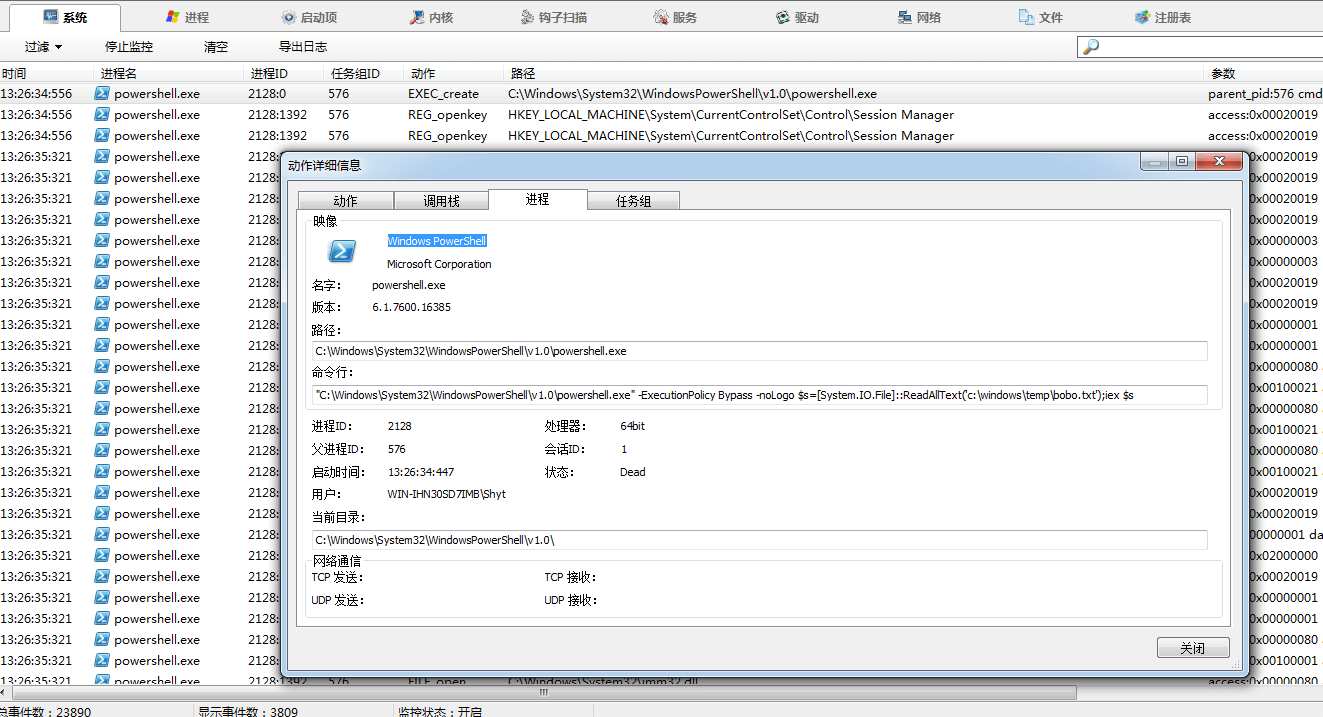Click the magnifier icon in search box
The image size is (1323, 717).
1091,47
